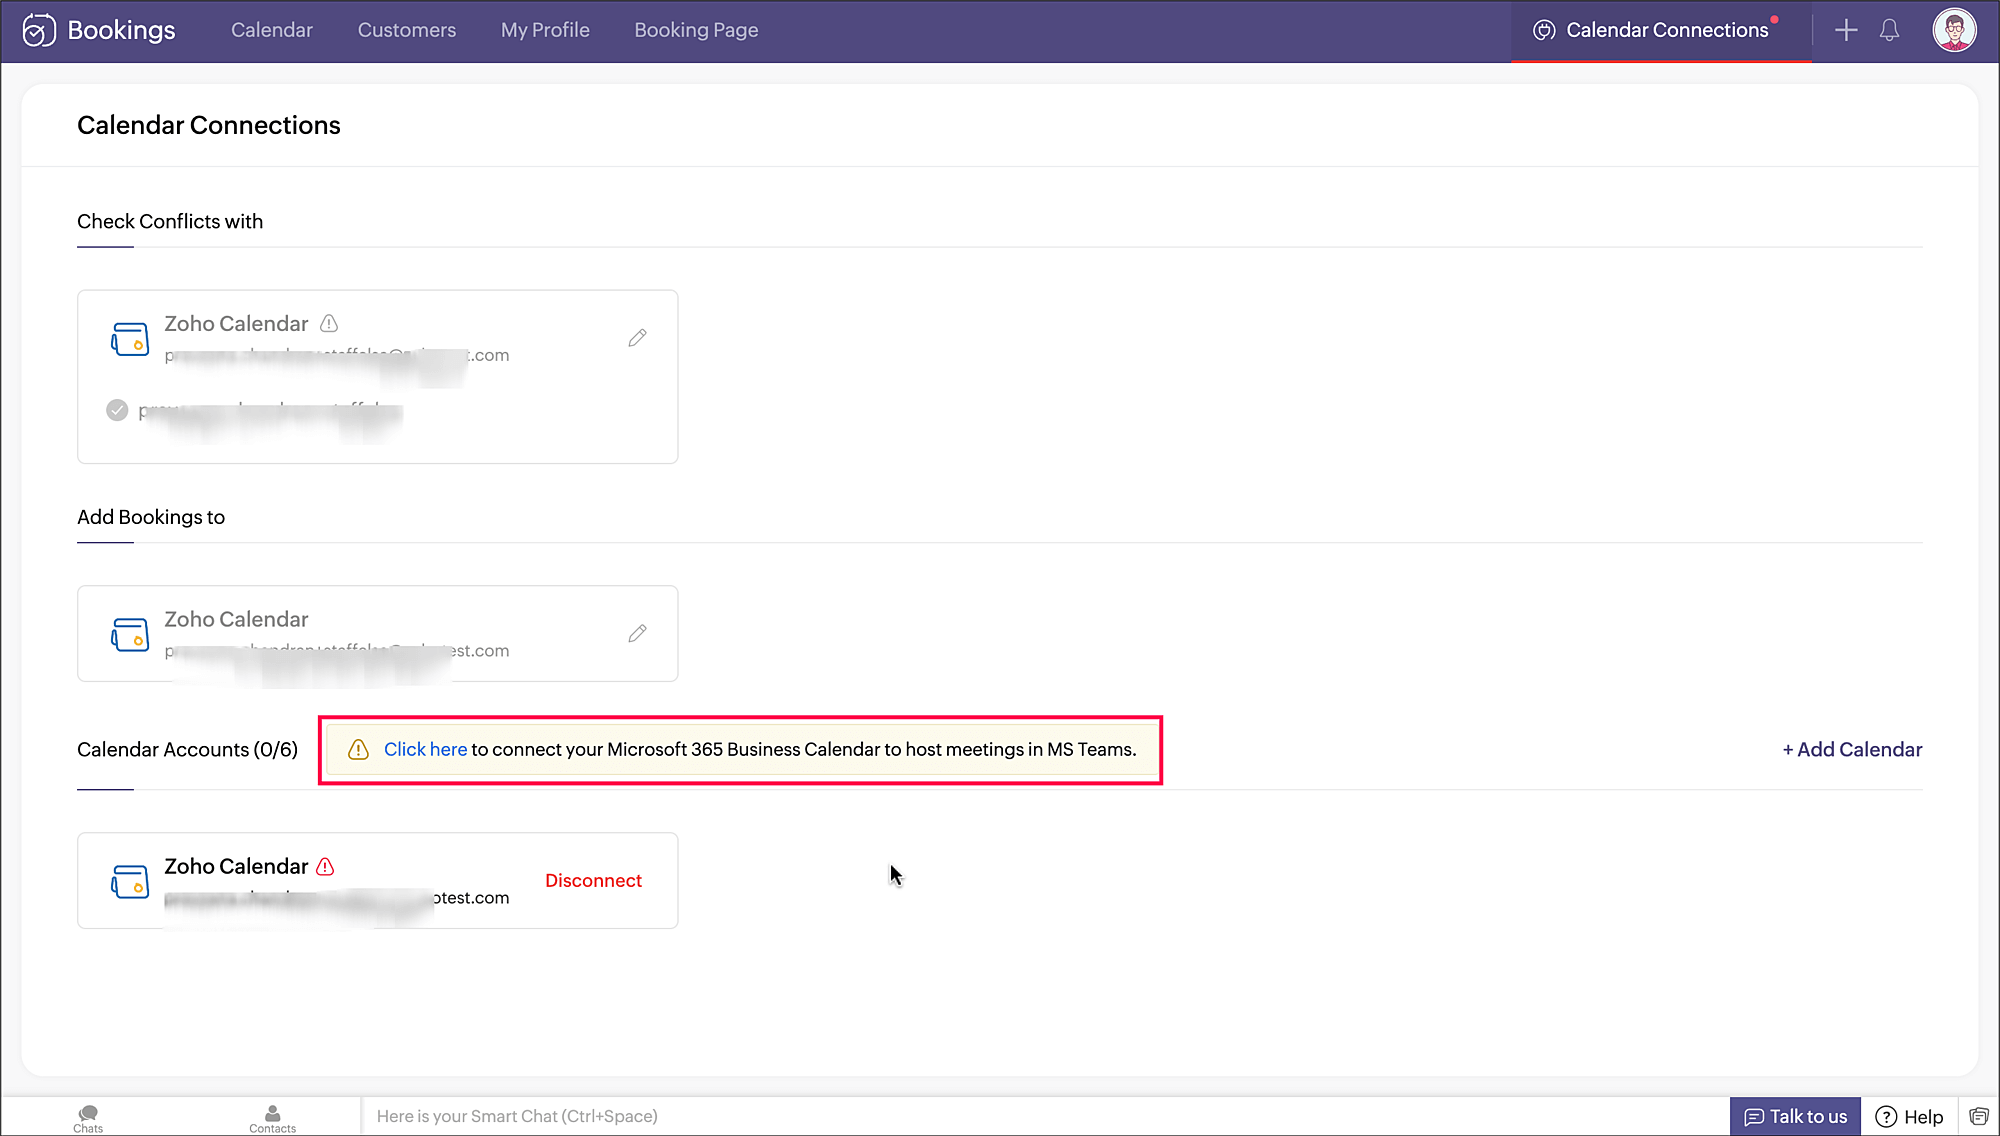Click the 'Check Conflicts with' section label
The image size is (2000, 1136).
pos(170,221)
